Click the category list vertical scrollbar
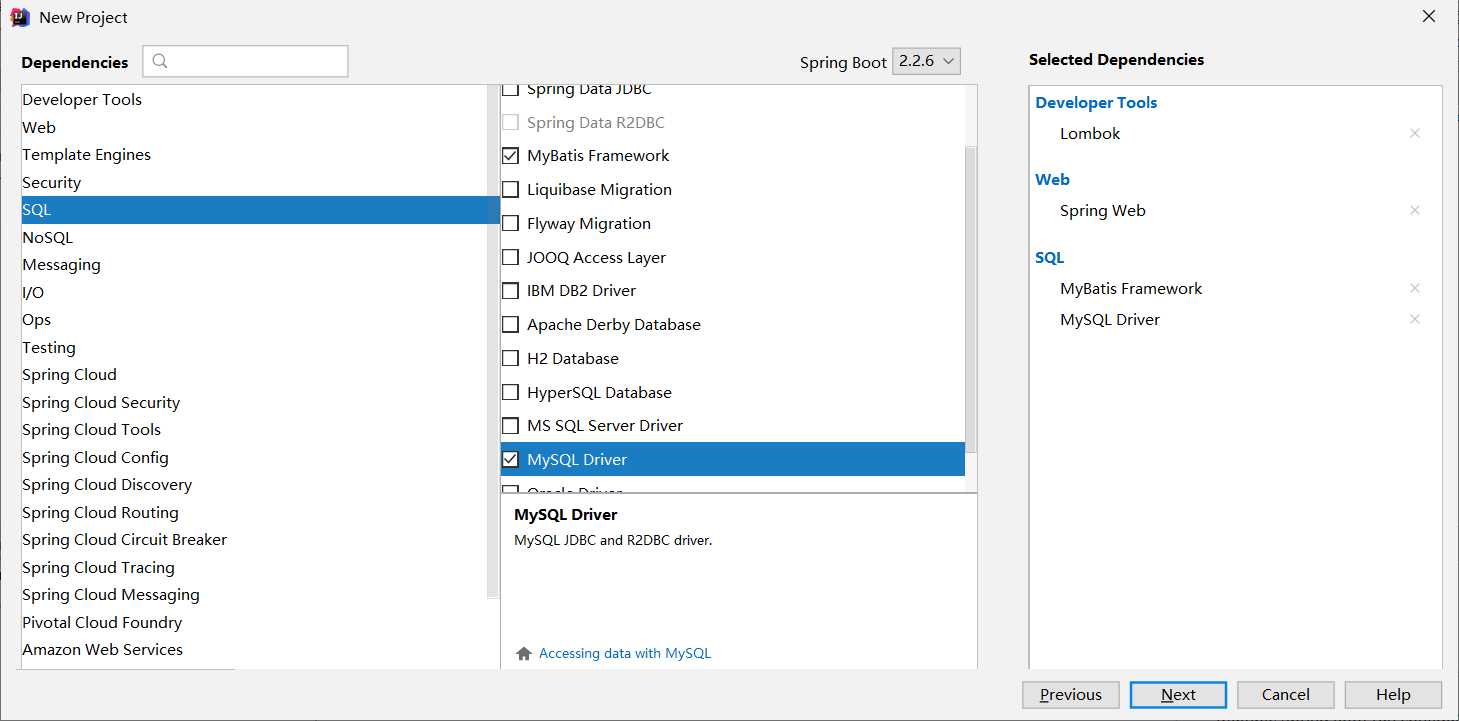Viewport: 1459px width, 721px height. pyautogui.click(x=493, y=340)
